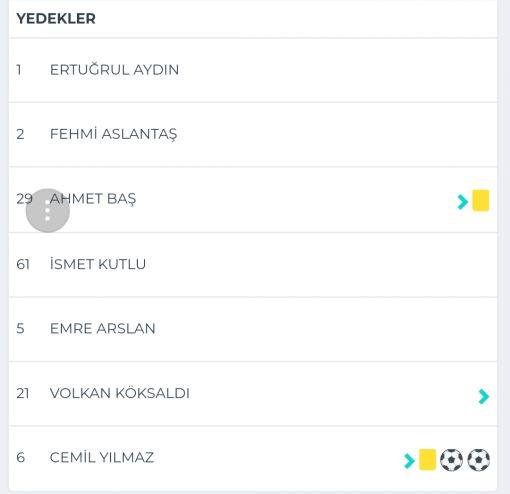This screenshot has width=510, height=494.
Task: Click jersey number 5 beside Emre Arslan
Action: (20, 329)
